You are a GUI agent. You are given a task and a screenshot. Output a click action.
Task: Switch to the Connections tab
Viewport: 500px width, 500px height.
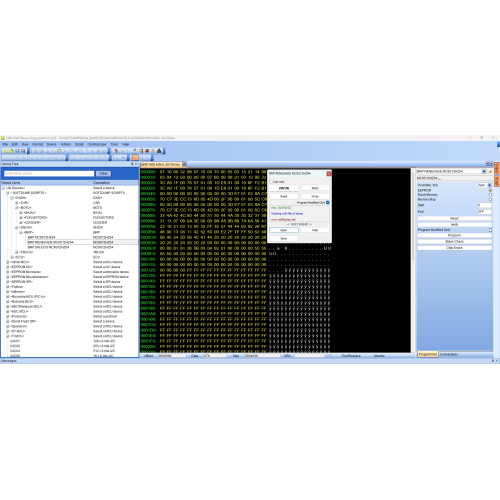click(x=449, y=354)
